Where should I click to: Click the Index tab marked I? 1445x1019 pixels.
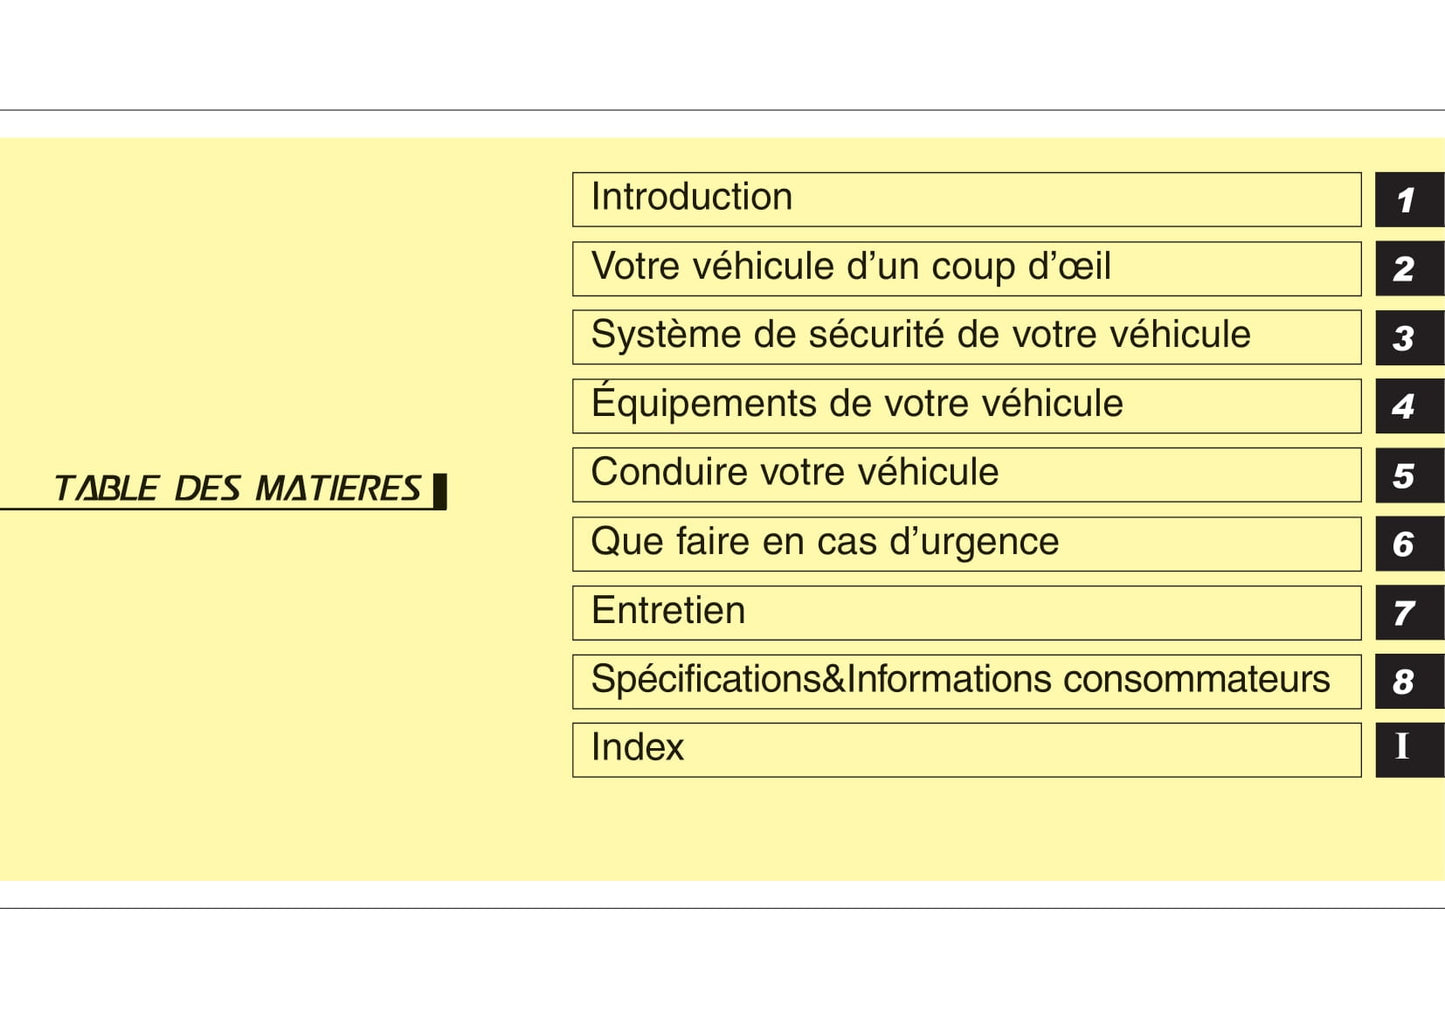point(1409,749)
